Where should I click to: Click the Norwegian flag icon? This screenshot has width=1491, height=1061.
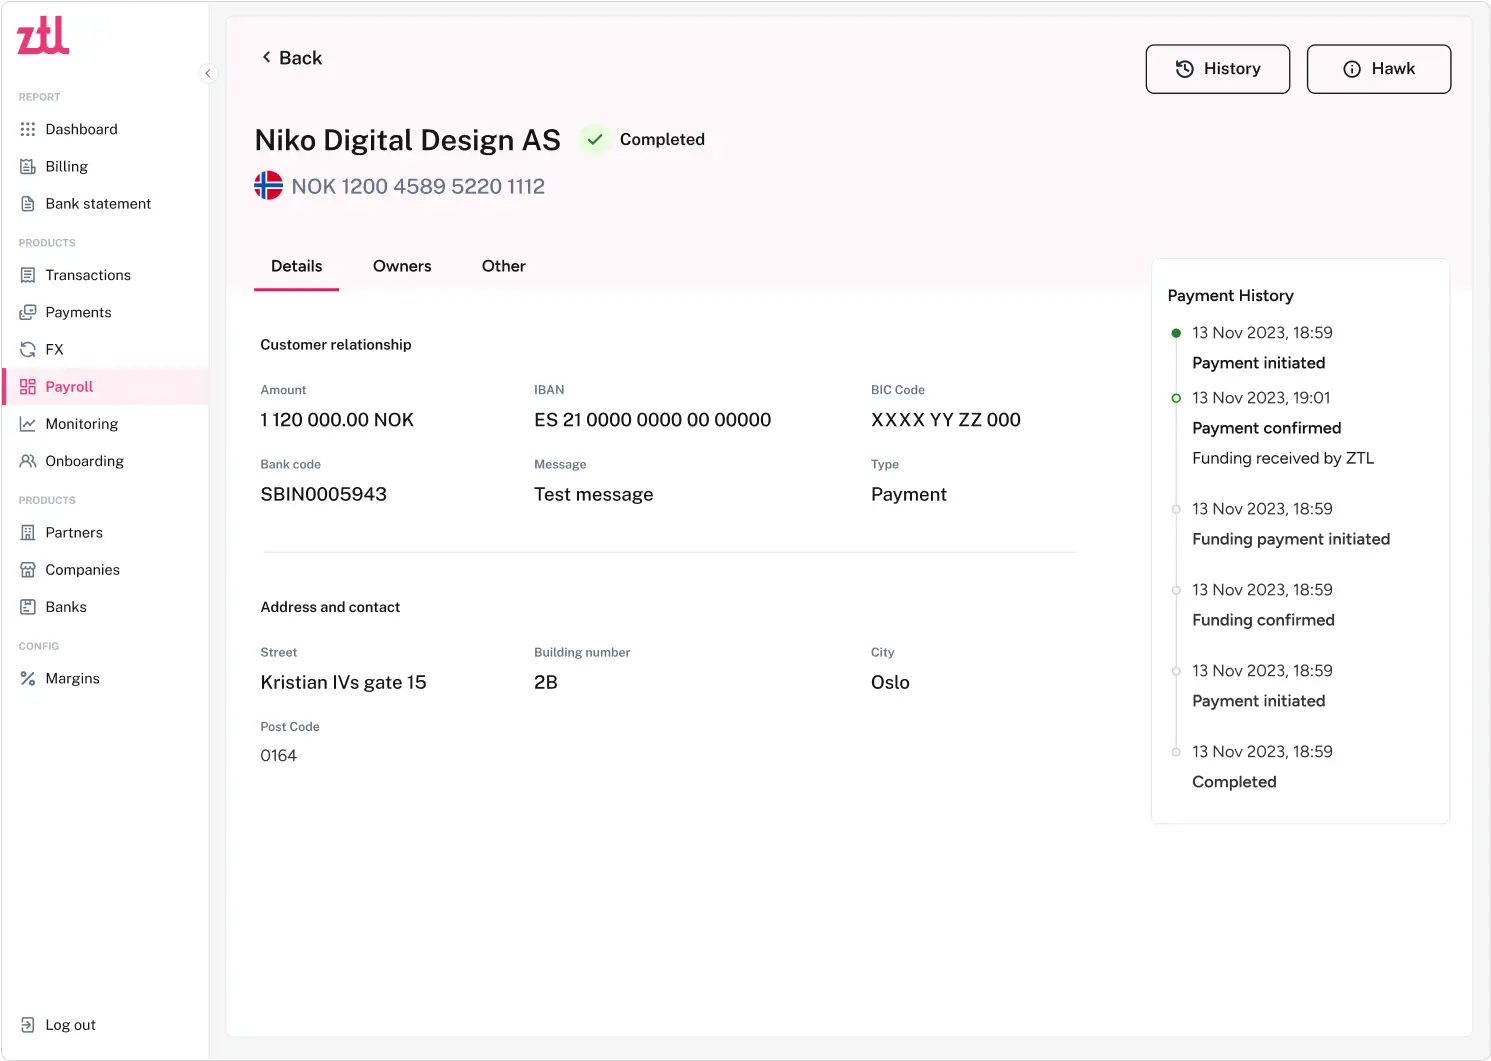[268, 186]
